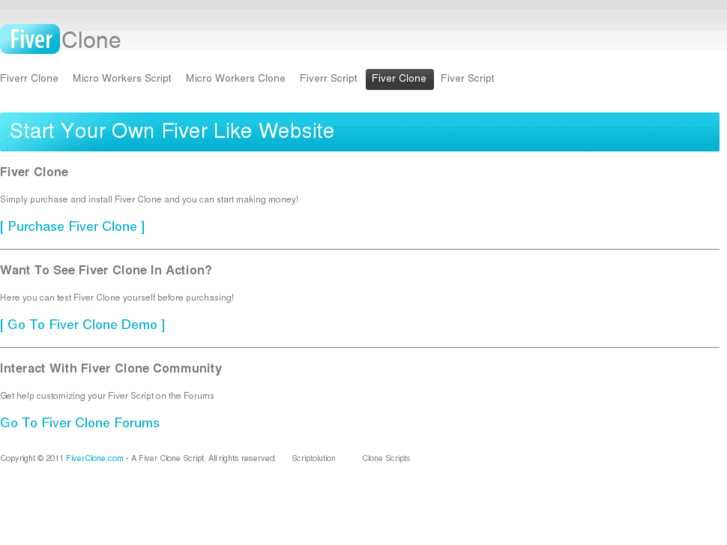
Task: Visit Go To Fiver Clone Forums link
Action: point(80,423)
